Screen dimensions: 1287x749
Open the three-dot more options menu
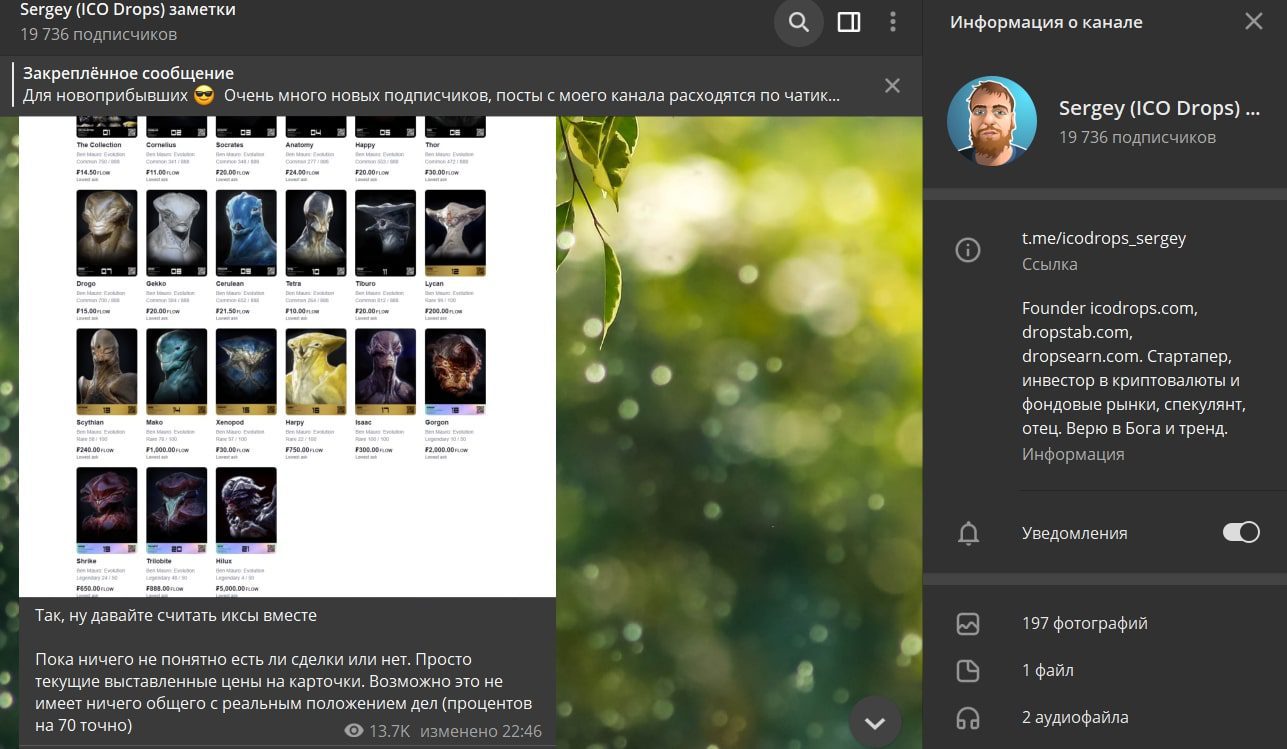tap(893, 22)
